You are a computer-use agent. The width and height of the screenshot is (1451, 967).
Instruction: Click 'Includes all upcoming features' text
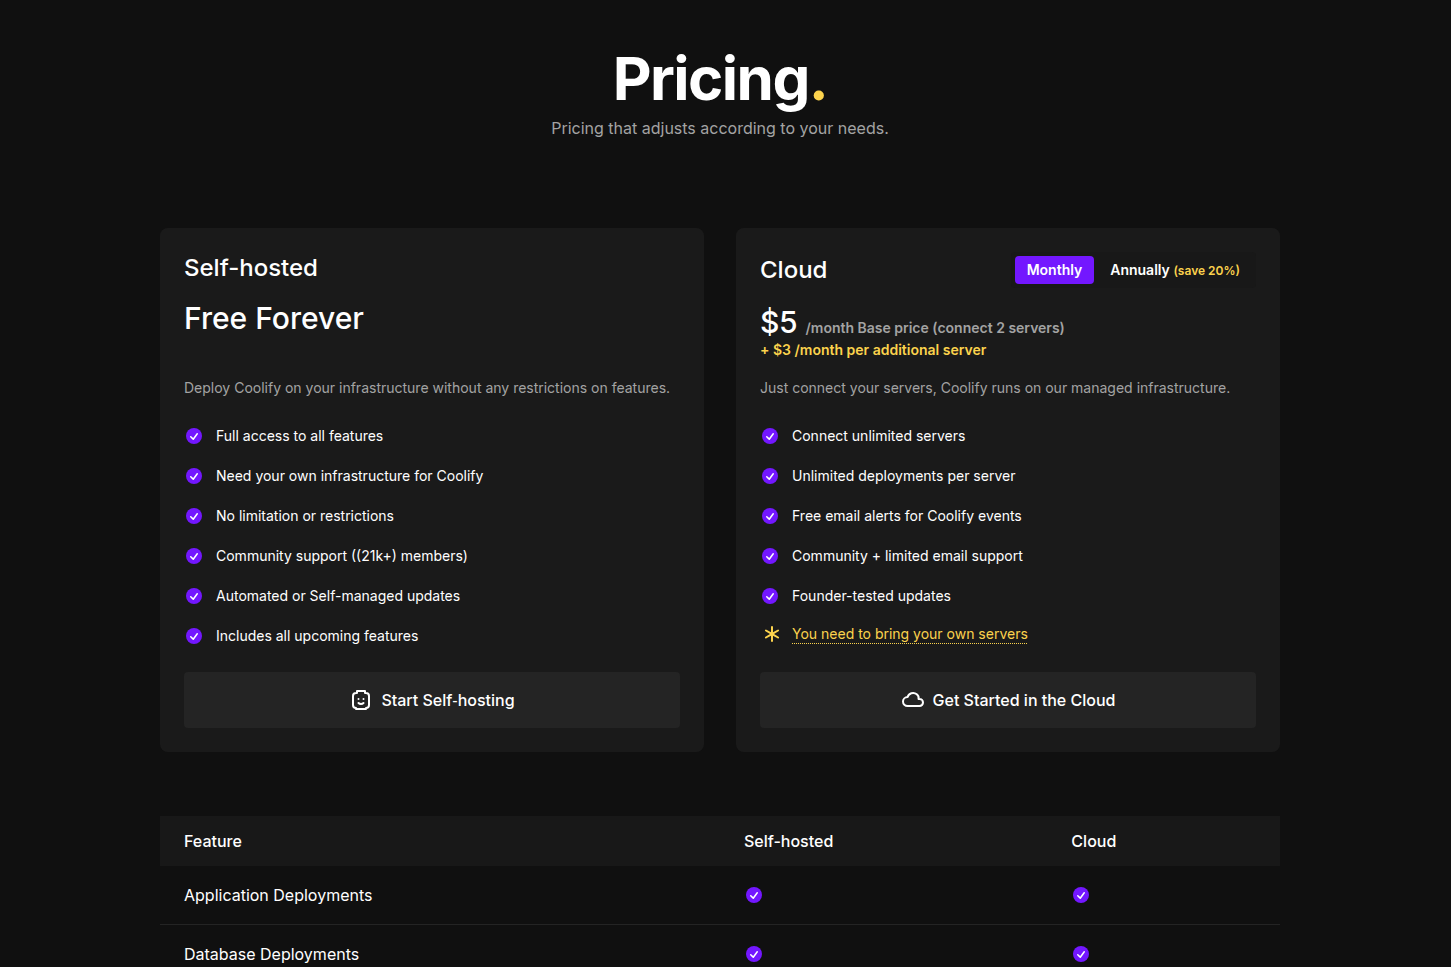317,636
